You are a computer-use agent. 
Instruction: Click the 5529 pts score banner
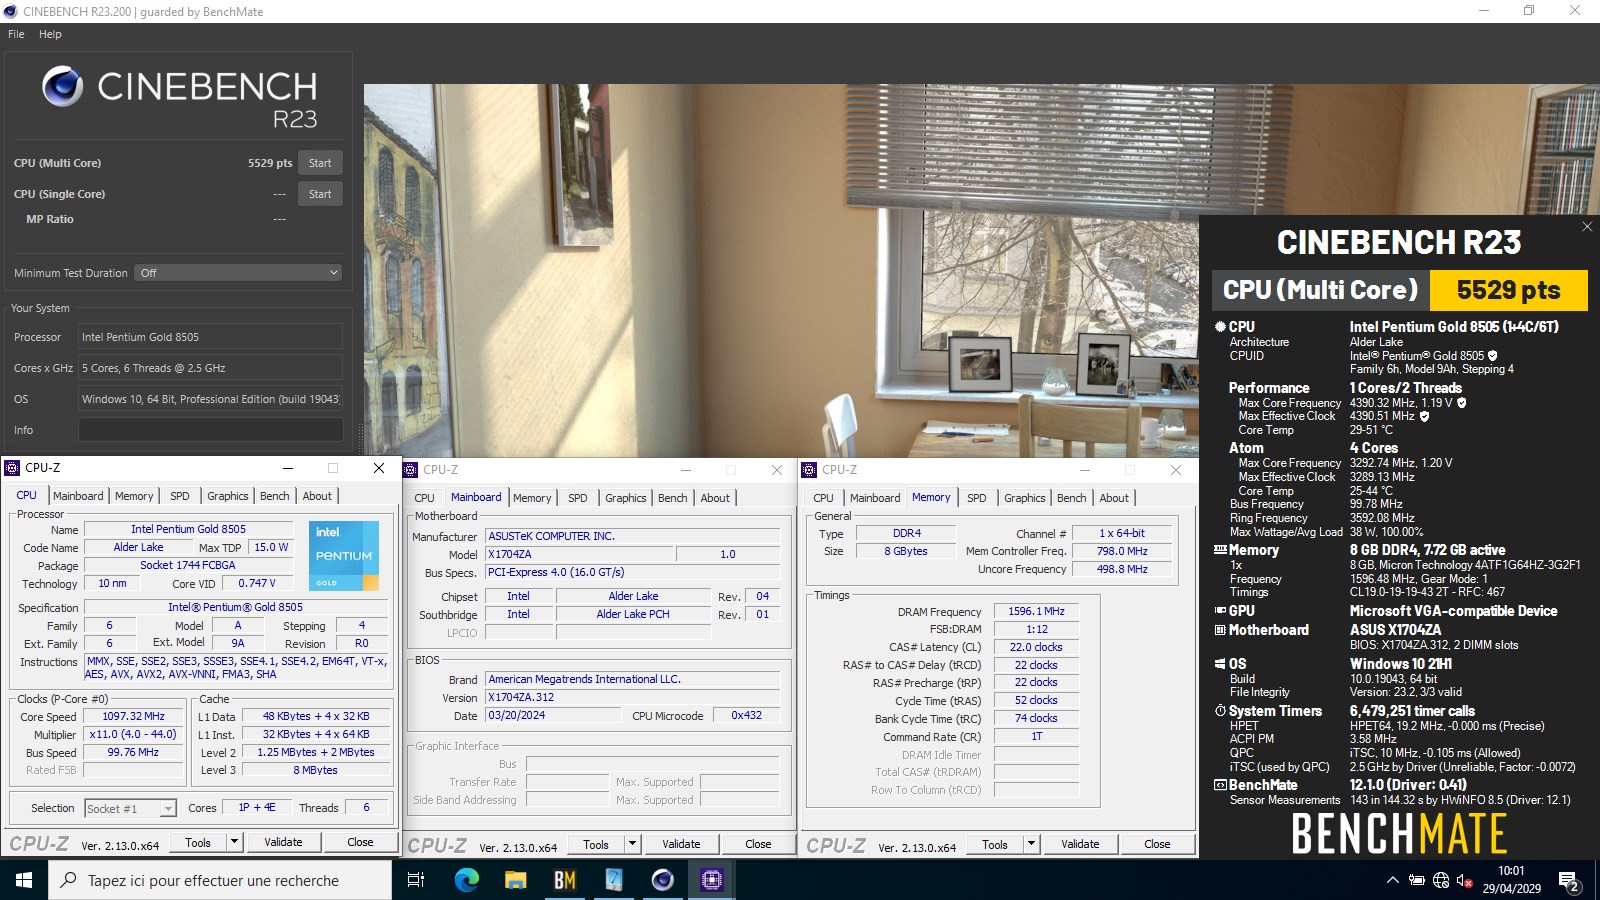(1508, 290)
